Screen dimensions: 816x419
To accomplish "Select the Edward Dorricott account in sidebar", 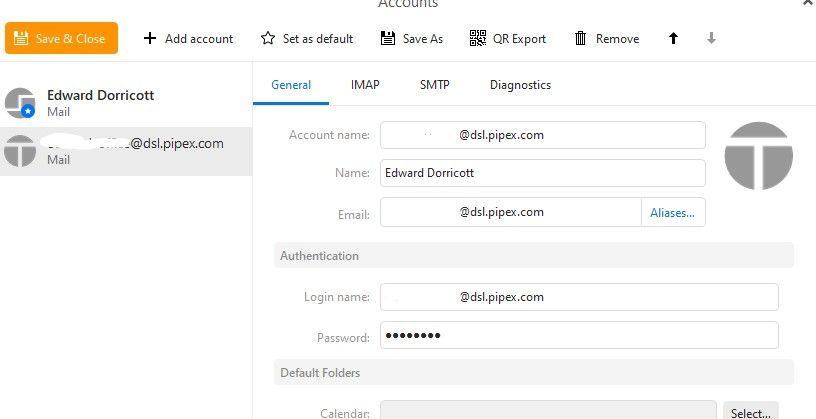I will [126, 102].
